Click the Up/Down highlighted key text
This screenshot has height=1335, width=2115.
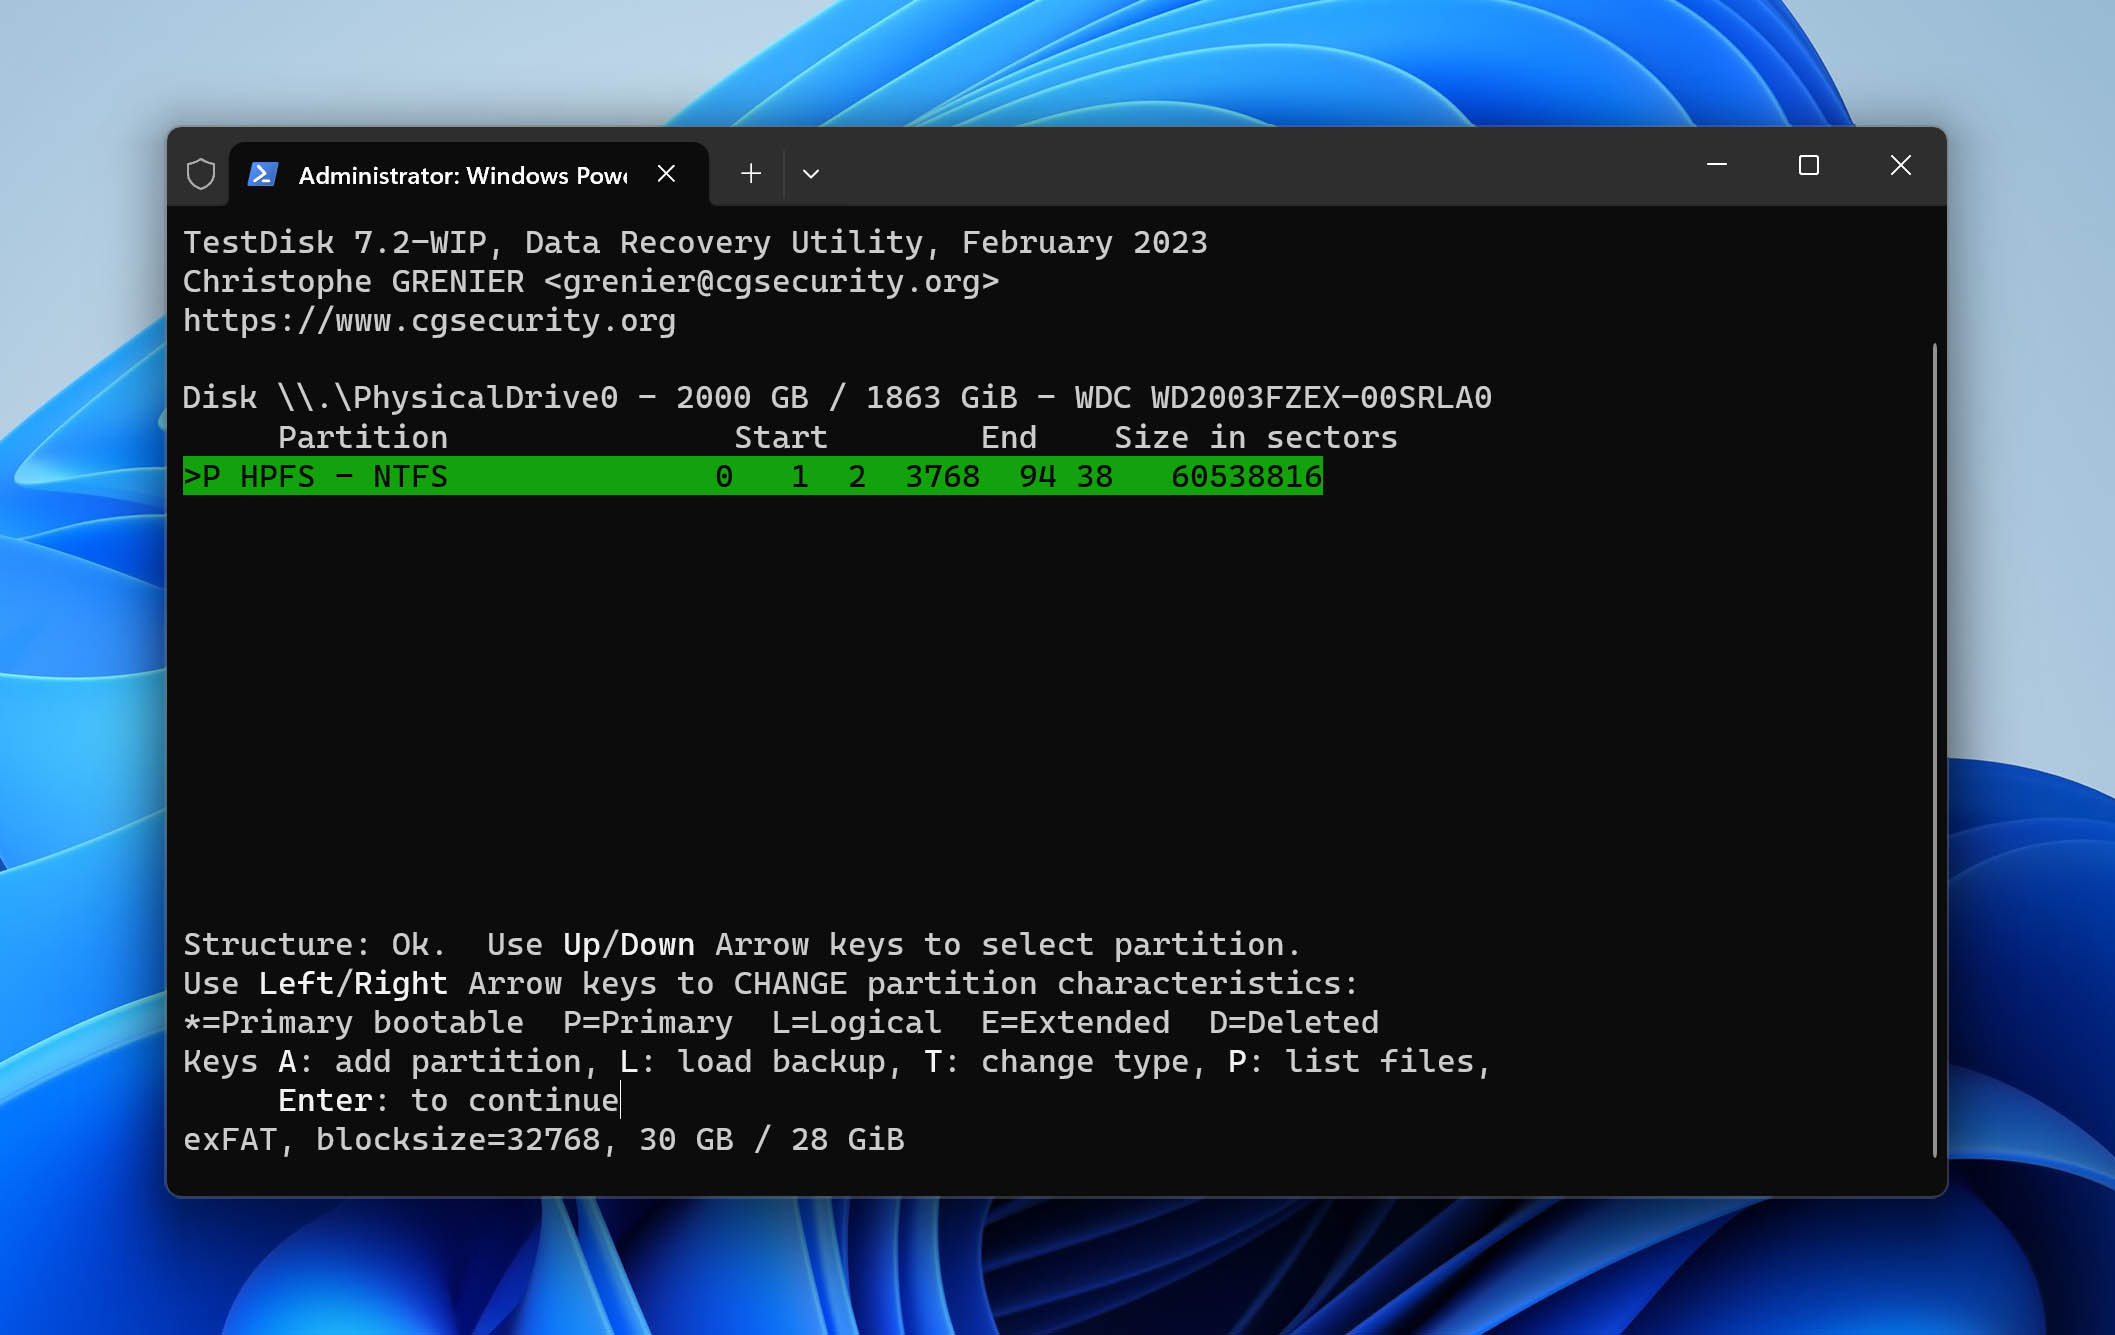628,944
